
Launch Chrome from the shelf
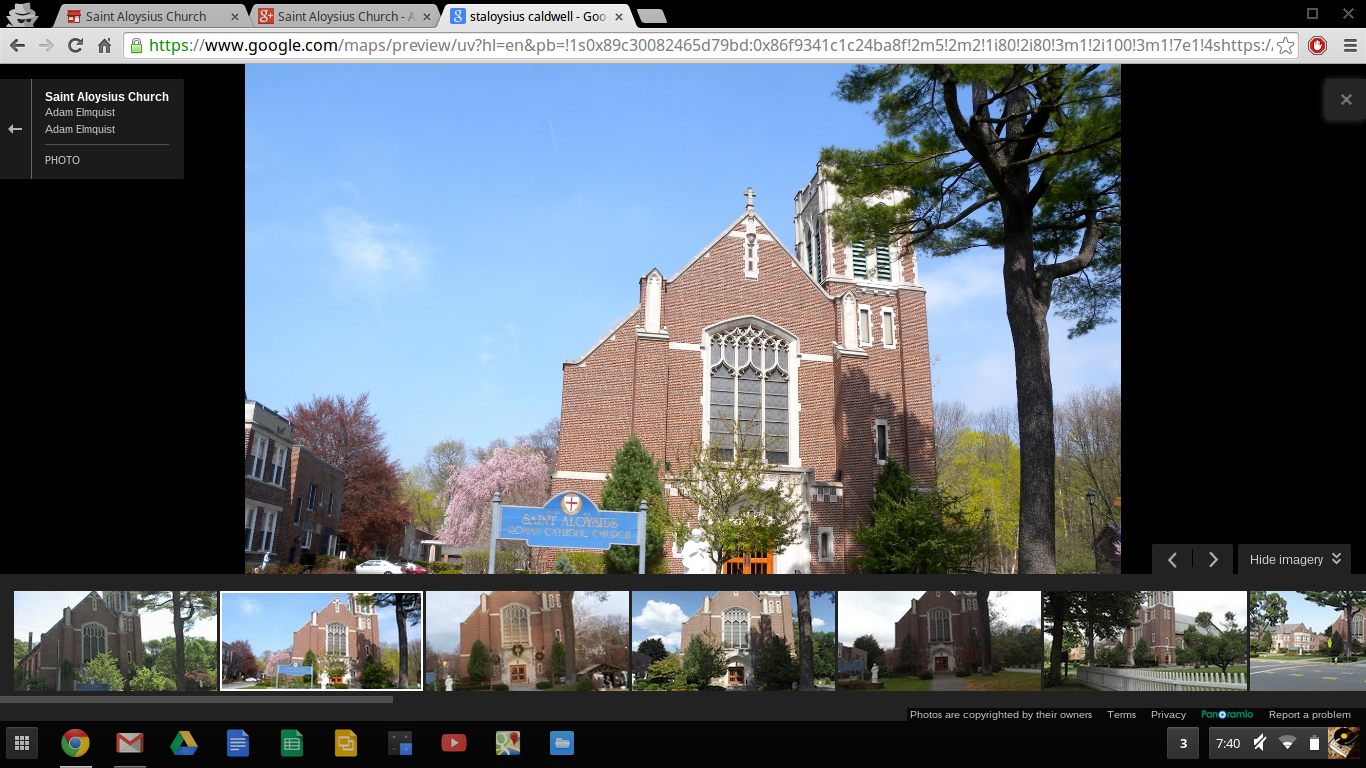(x=75, y=743)
